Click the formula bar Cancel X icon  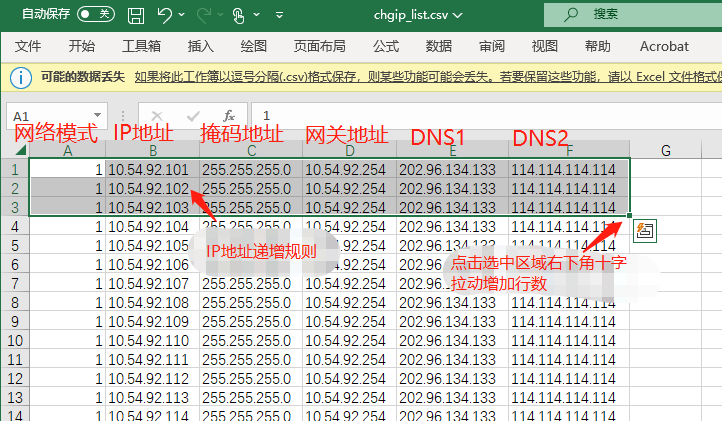(x=157, y=116)
